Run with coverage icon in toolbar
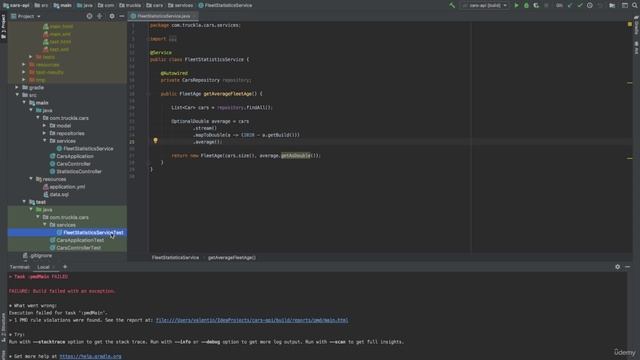Screen dimensions: 640x360 [536, 5]
